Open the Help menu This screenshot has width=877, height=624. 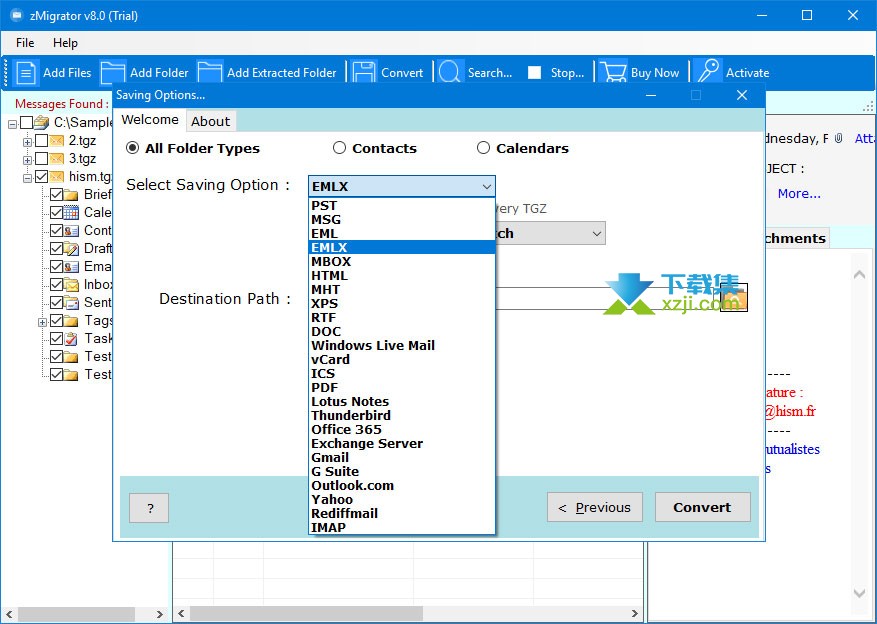(x=65, y=42)
